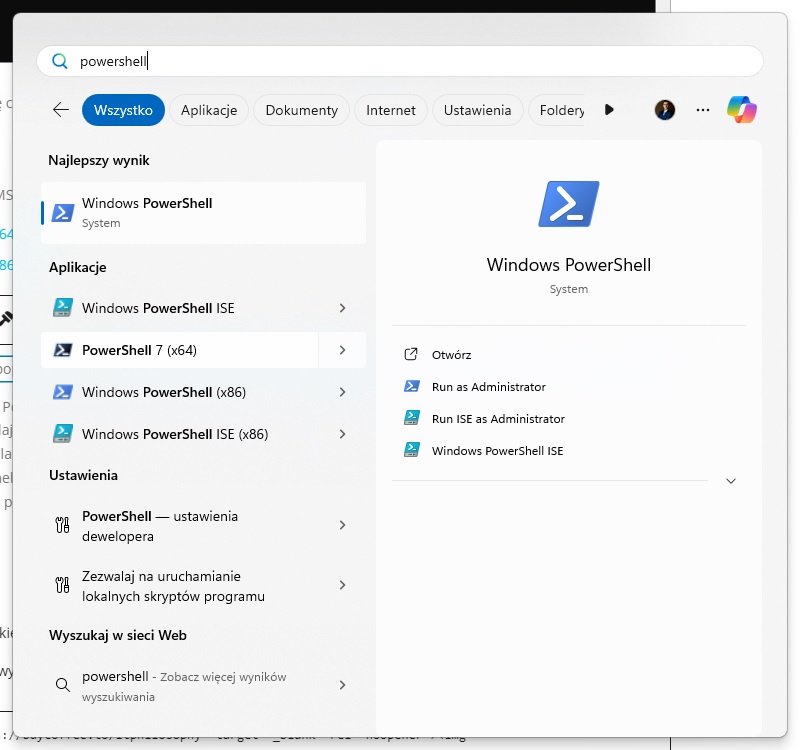Click the Windows PowerShell ISE (x86) icon

(x=63, y=434)
